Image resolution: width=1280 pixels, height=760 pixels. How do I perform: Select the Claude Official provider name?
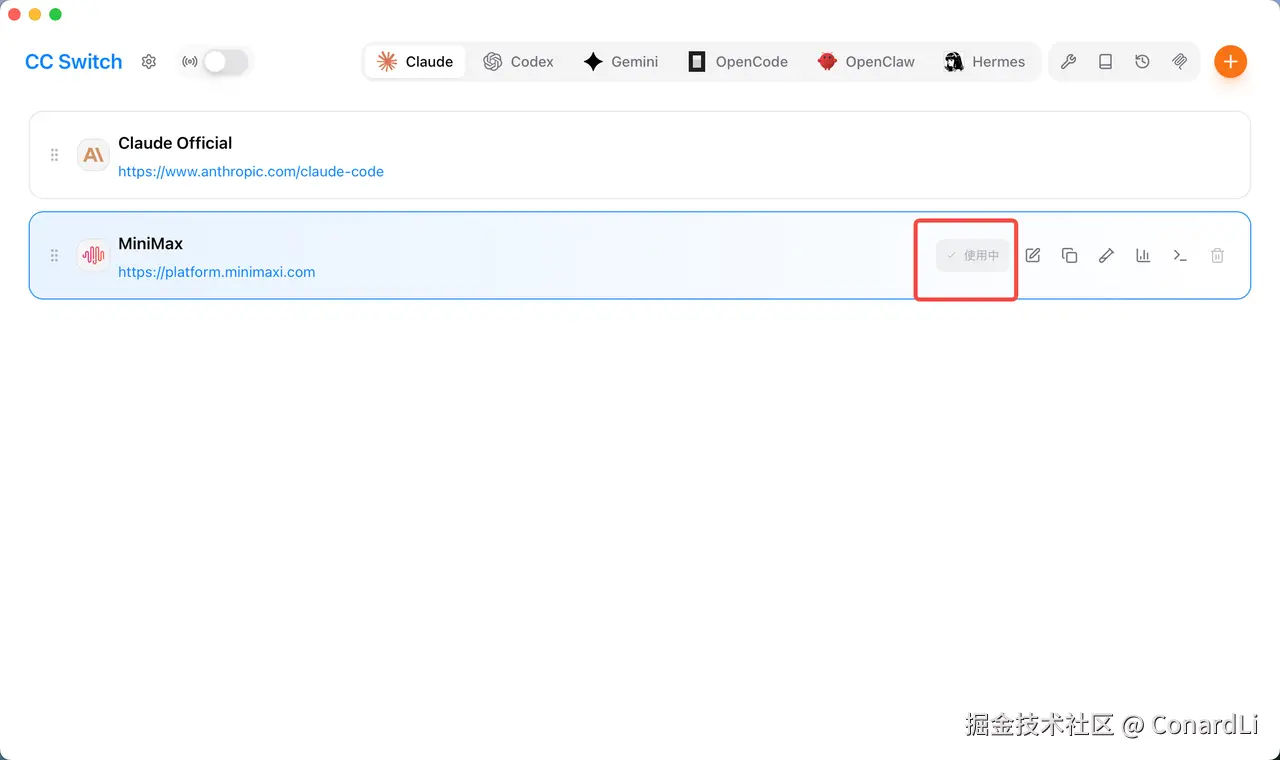point(175,143)
